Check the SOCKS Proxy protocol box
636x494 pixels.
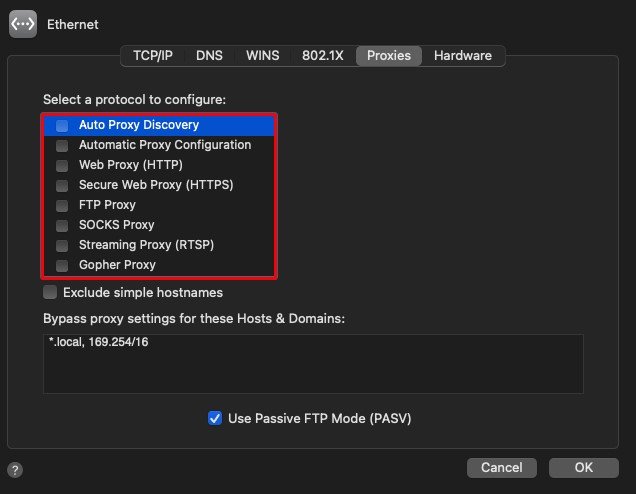click(62, 225)
